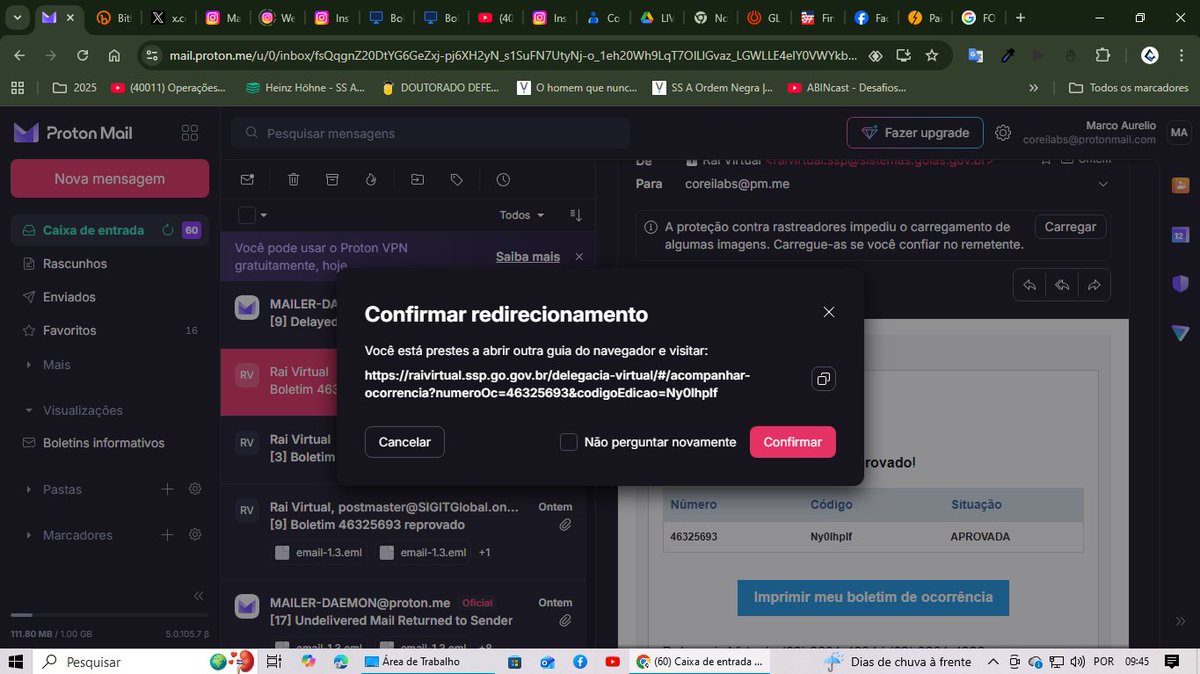Expand recipient details chevron
Image resolution: width=1200 pixels, height=674 pixels.
click(x=1103, y=184)
